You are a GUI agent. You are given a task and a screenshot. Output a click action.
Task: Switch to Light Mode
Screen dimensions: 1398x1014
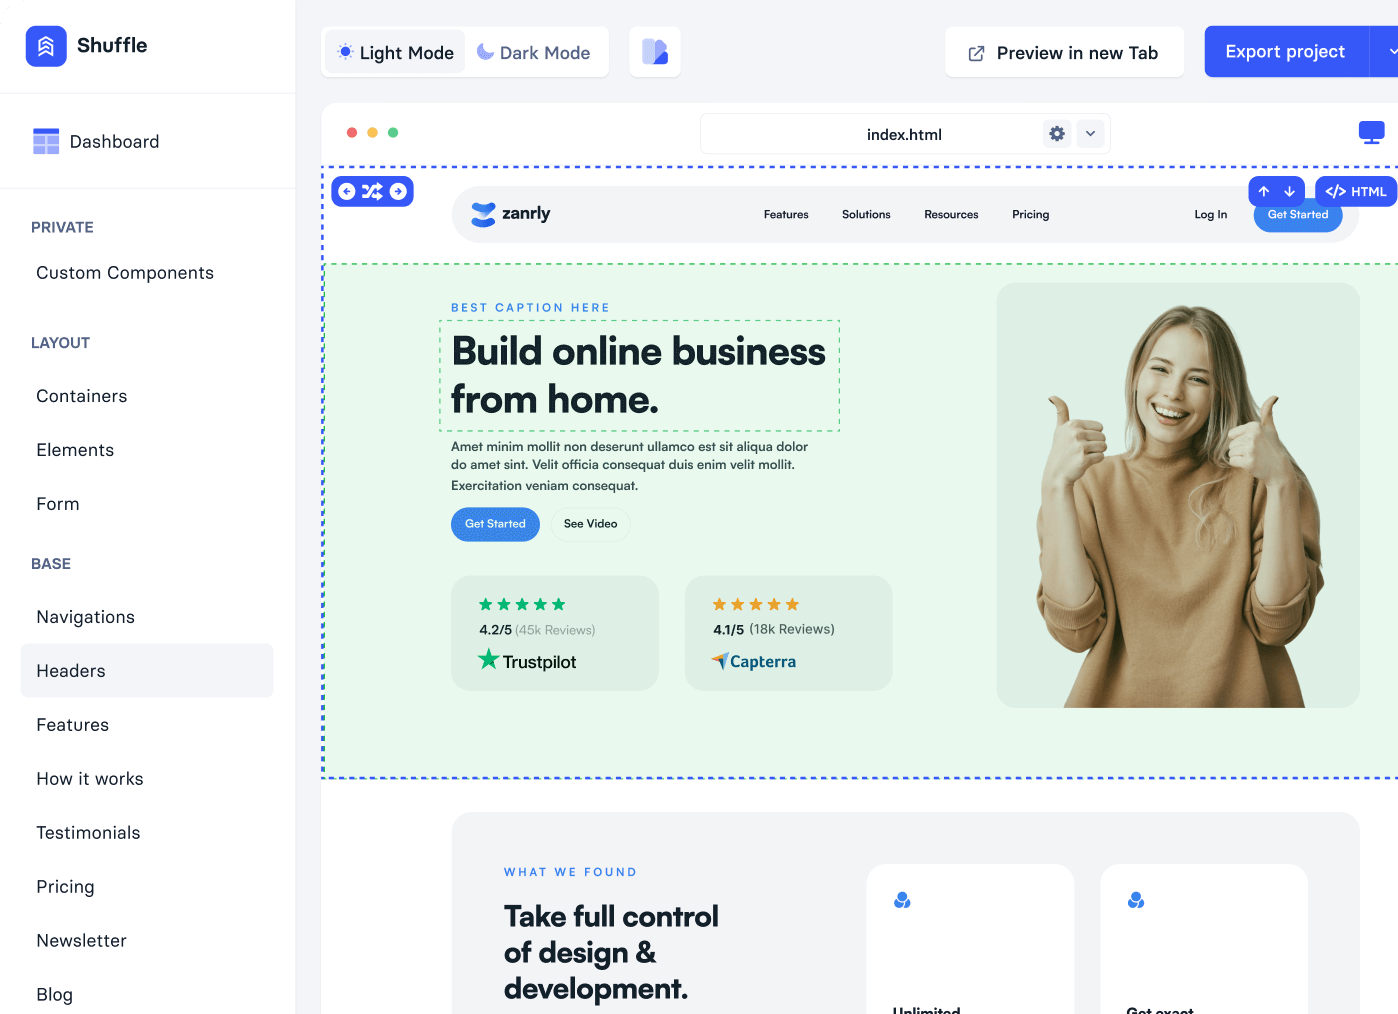coord(395,52)
